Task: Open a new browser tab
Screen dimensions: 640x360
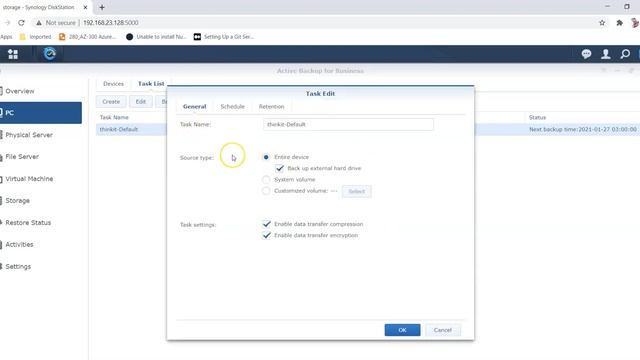Action: click(102, 7)
